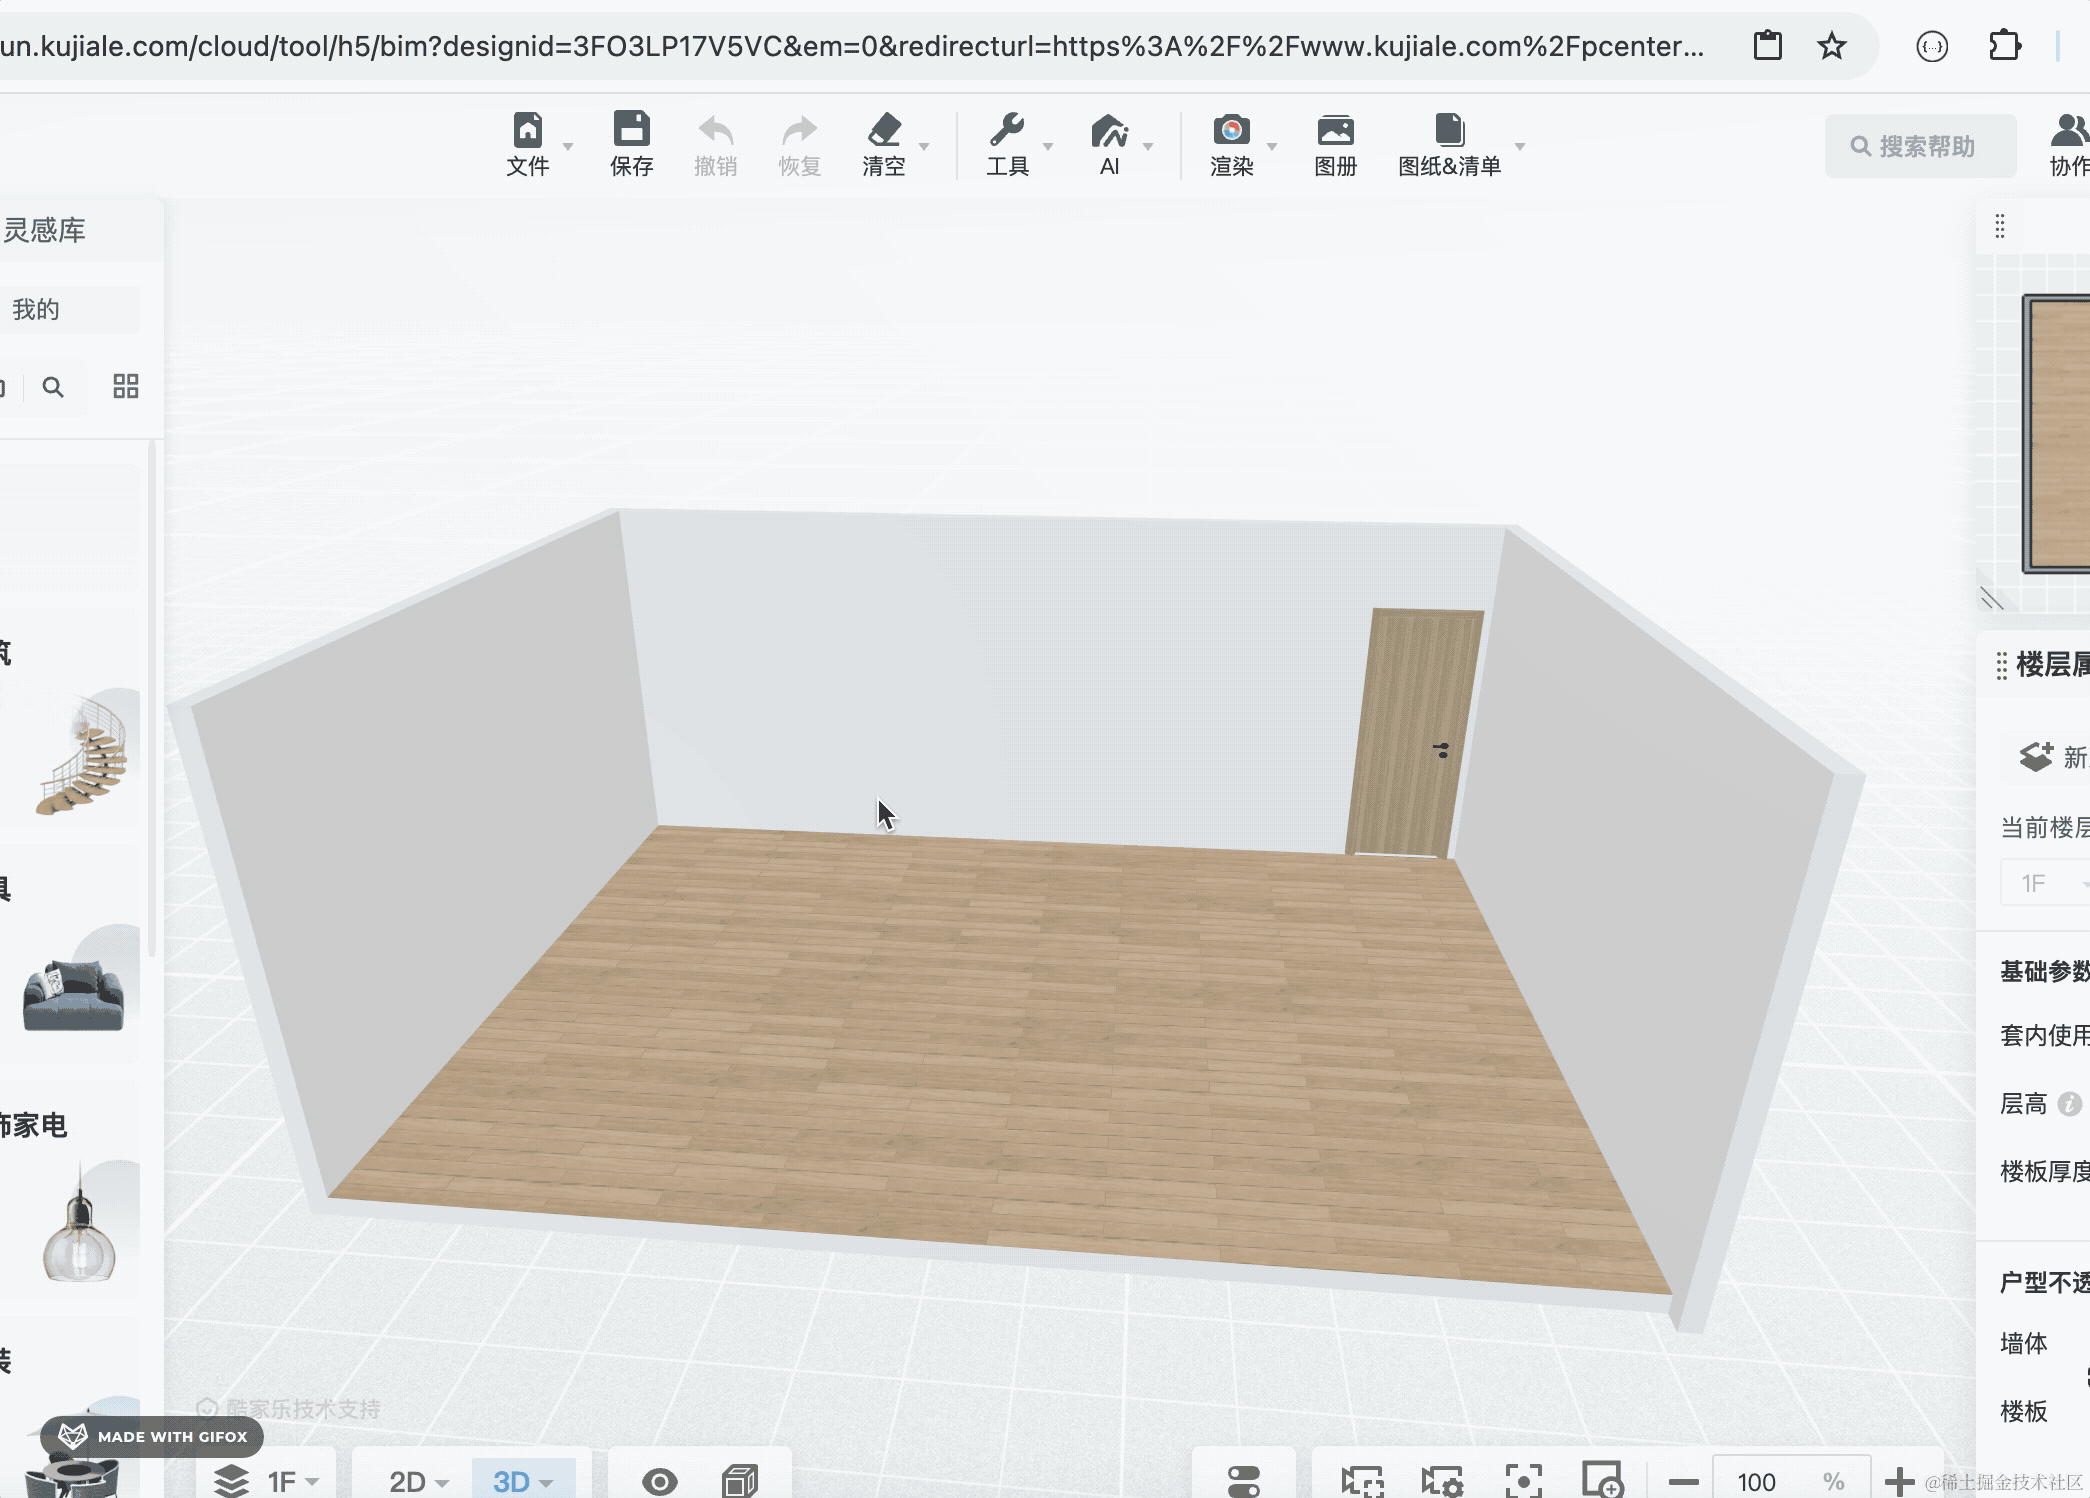Expand the 清空 dropdown arrow
The width and height of the screenshot is (2090, 1498).
click(924, 147)
